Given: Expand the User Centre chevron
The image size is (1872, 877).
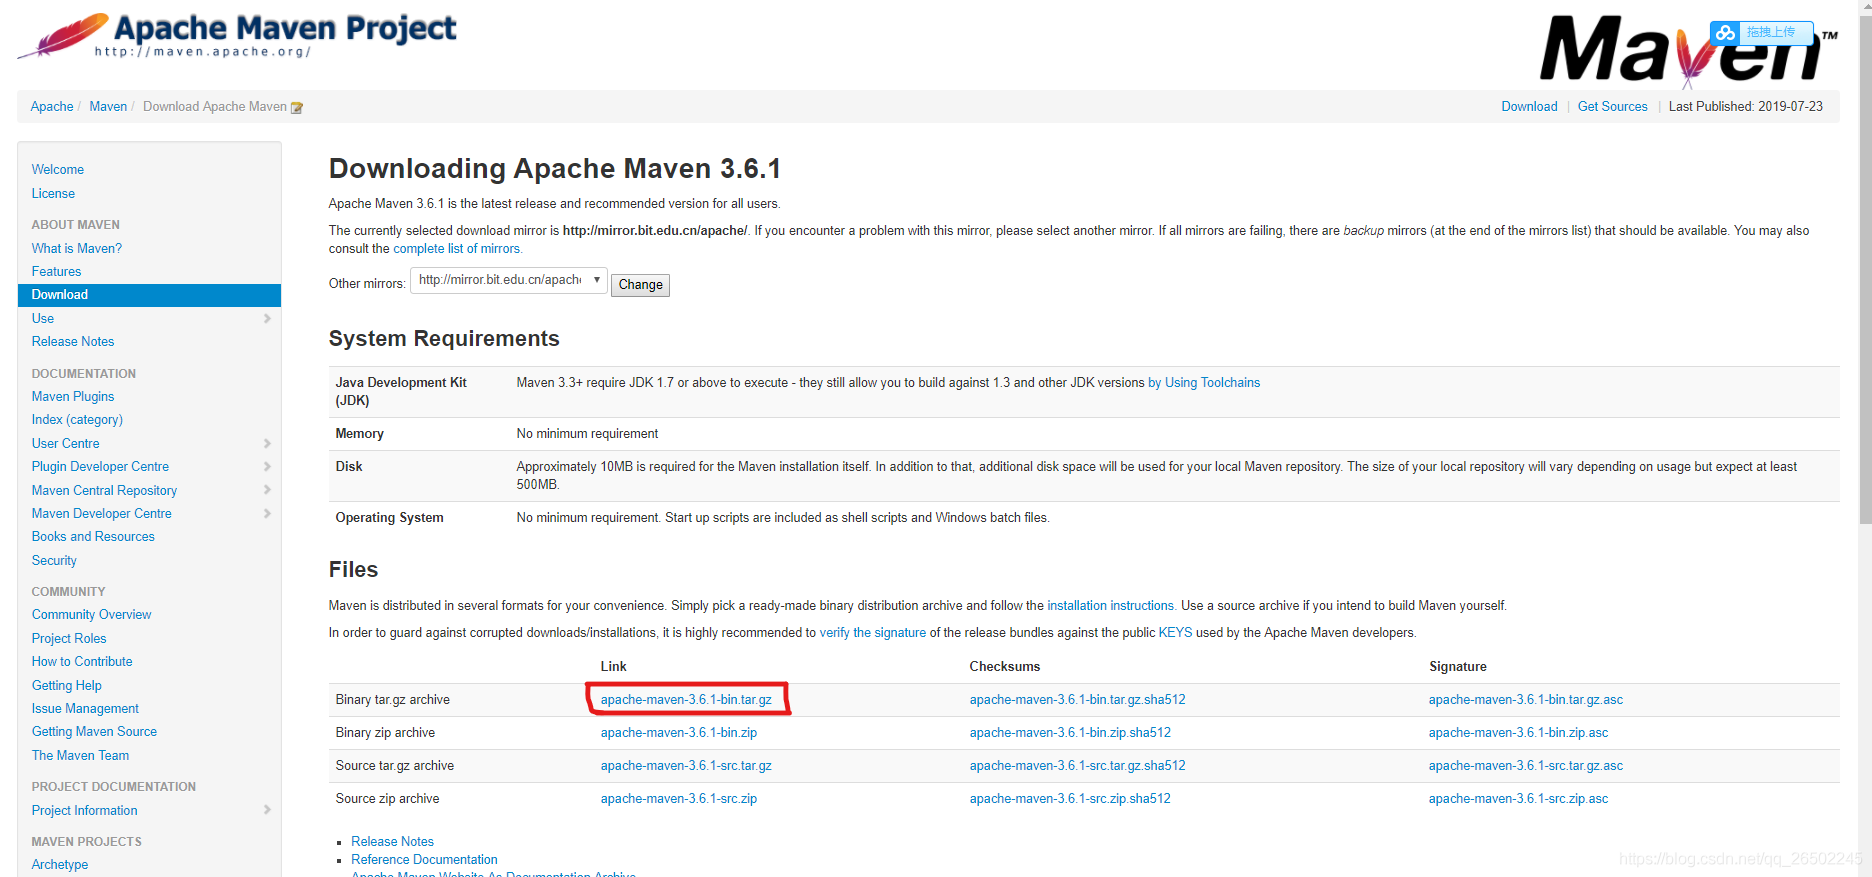Looking at the screenshot, I should [x=267, y=444].
